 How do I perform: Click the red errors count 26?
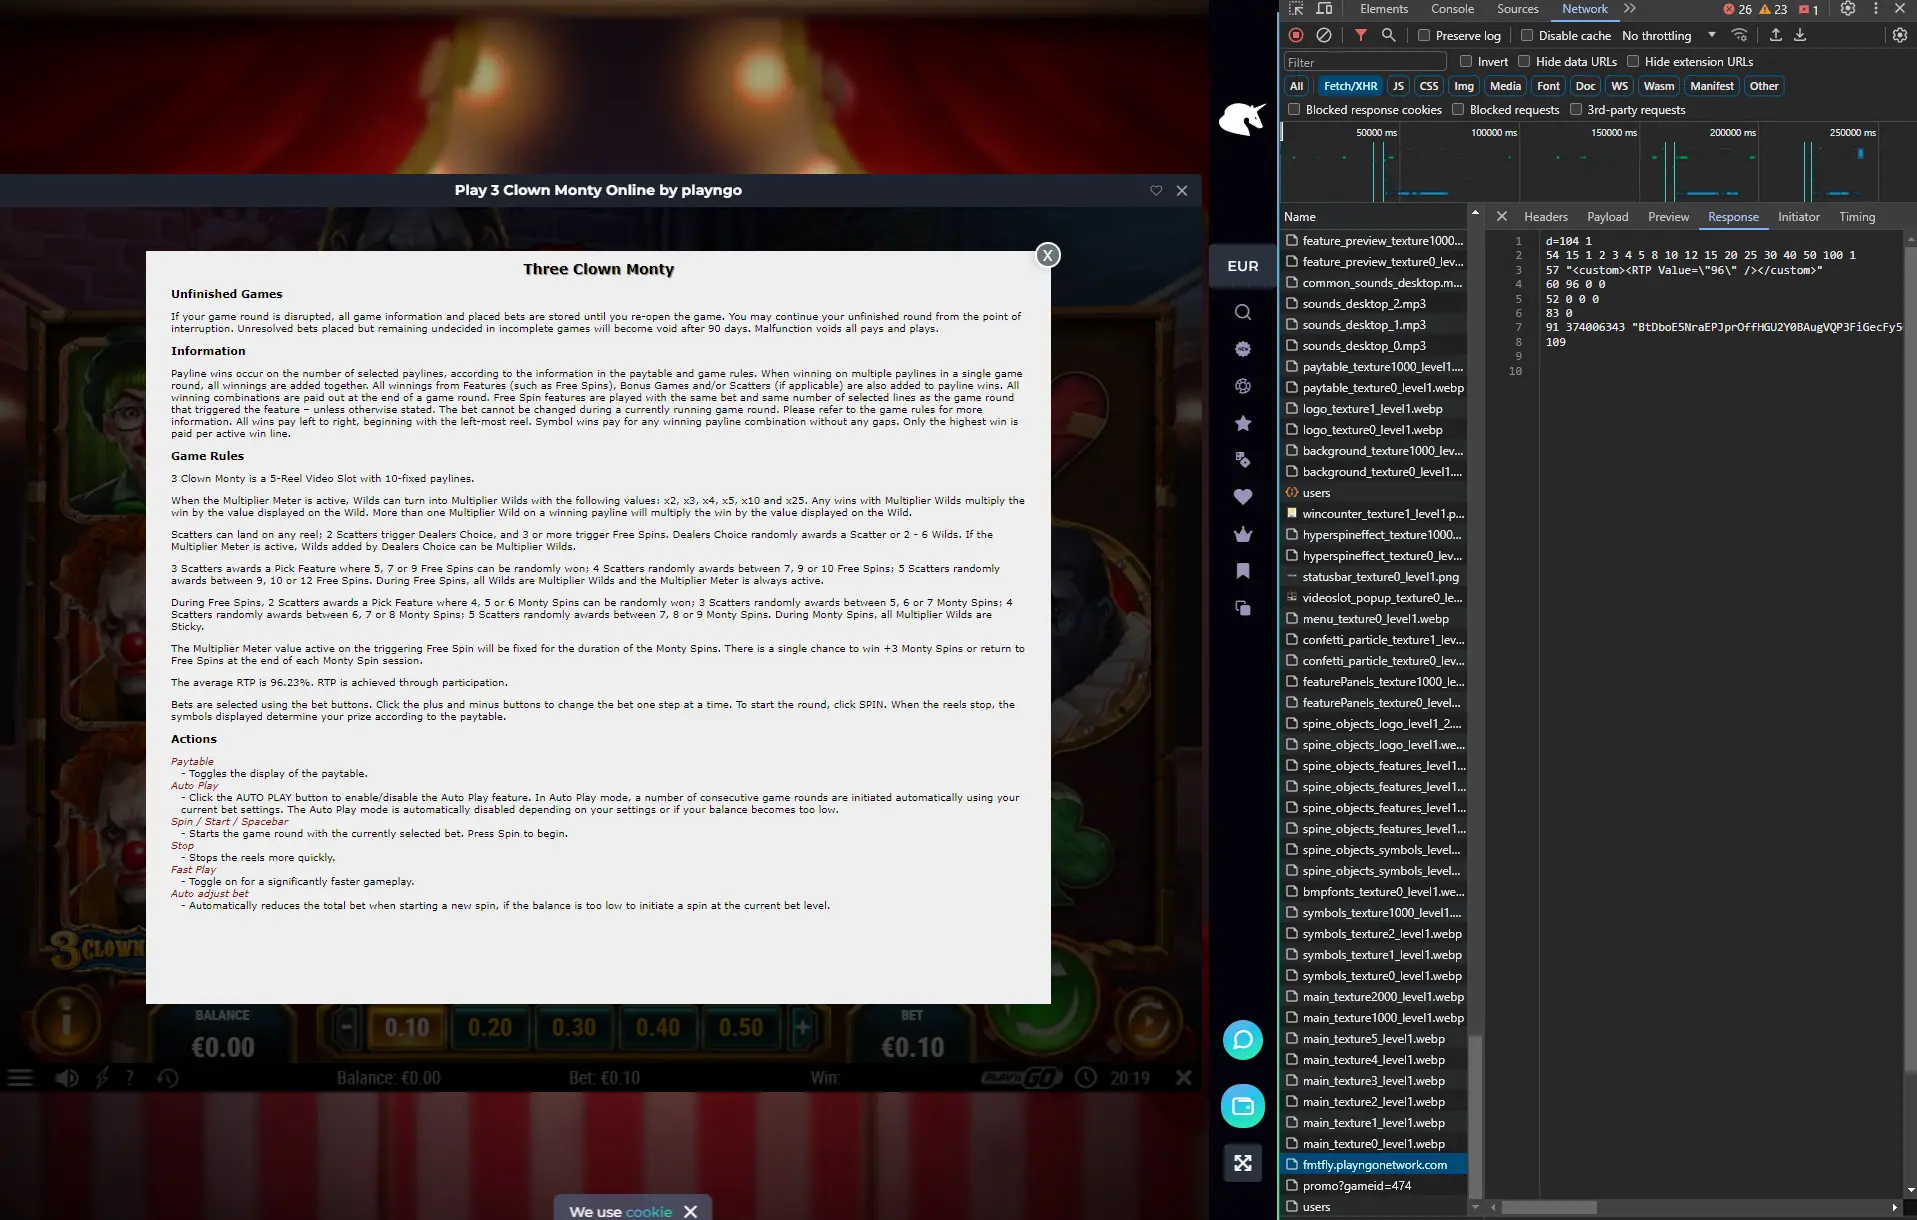(1738, 9)
